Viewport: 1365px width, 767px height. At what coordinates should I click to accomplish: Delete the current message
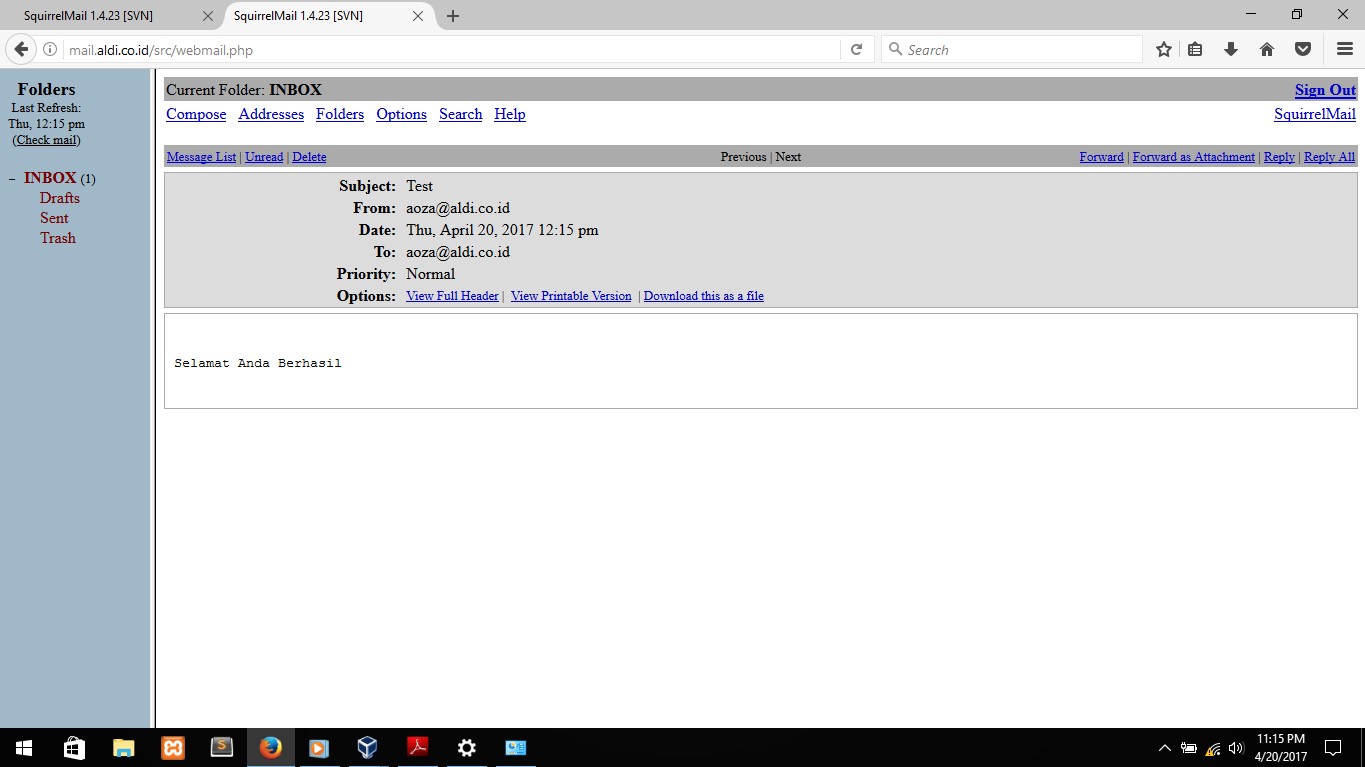tap(309, 157)
